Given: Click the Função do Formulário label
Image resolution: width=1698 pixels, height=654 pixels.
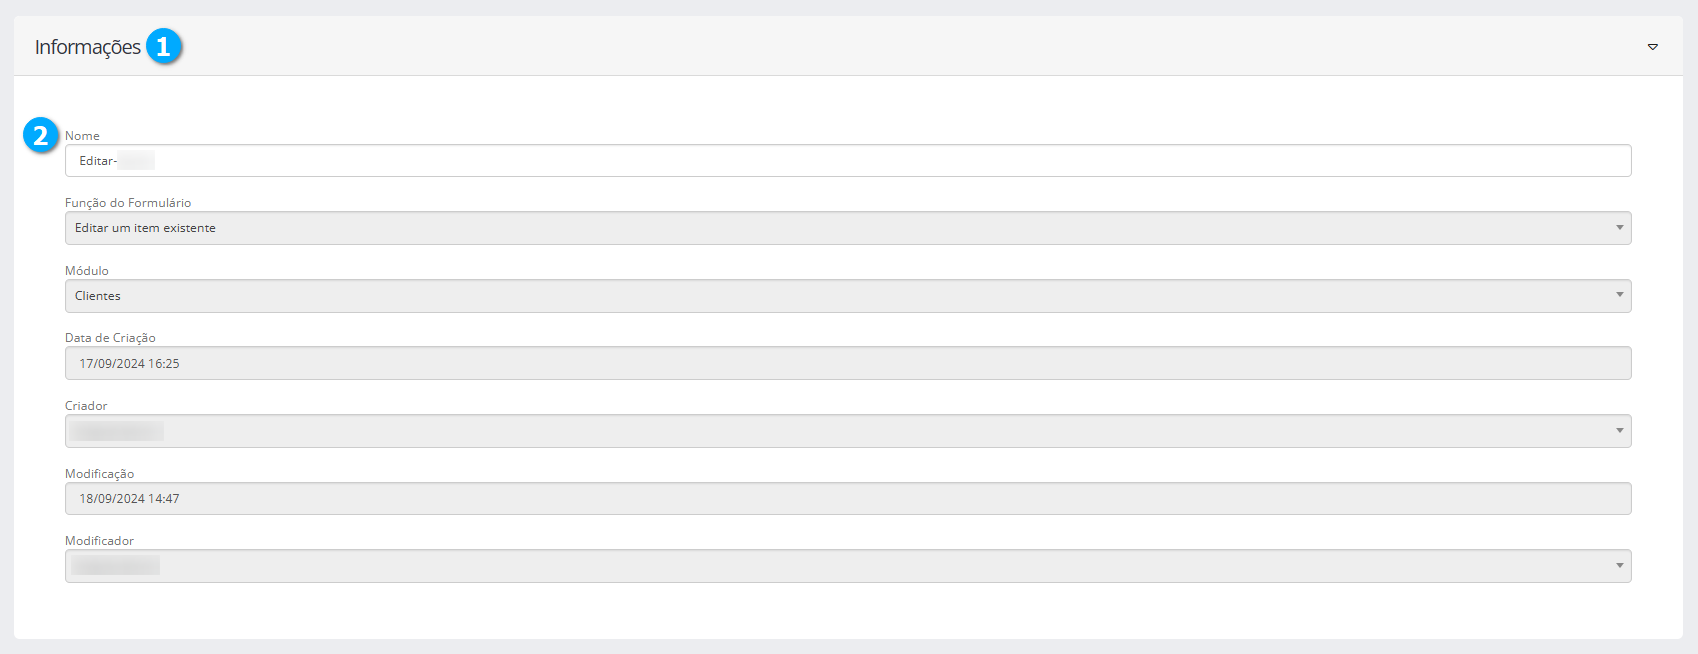Looking at the screenshot, I should [x=128, y=203].
